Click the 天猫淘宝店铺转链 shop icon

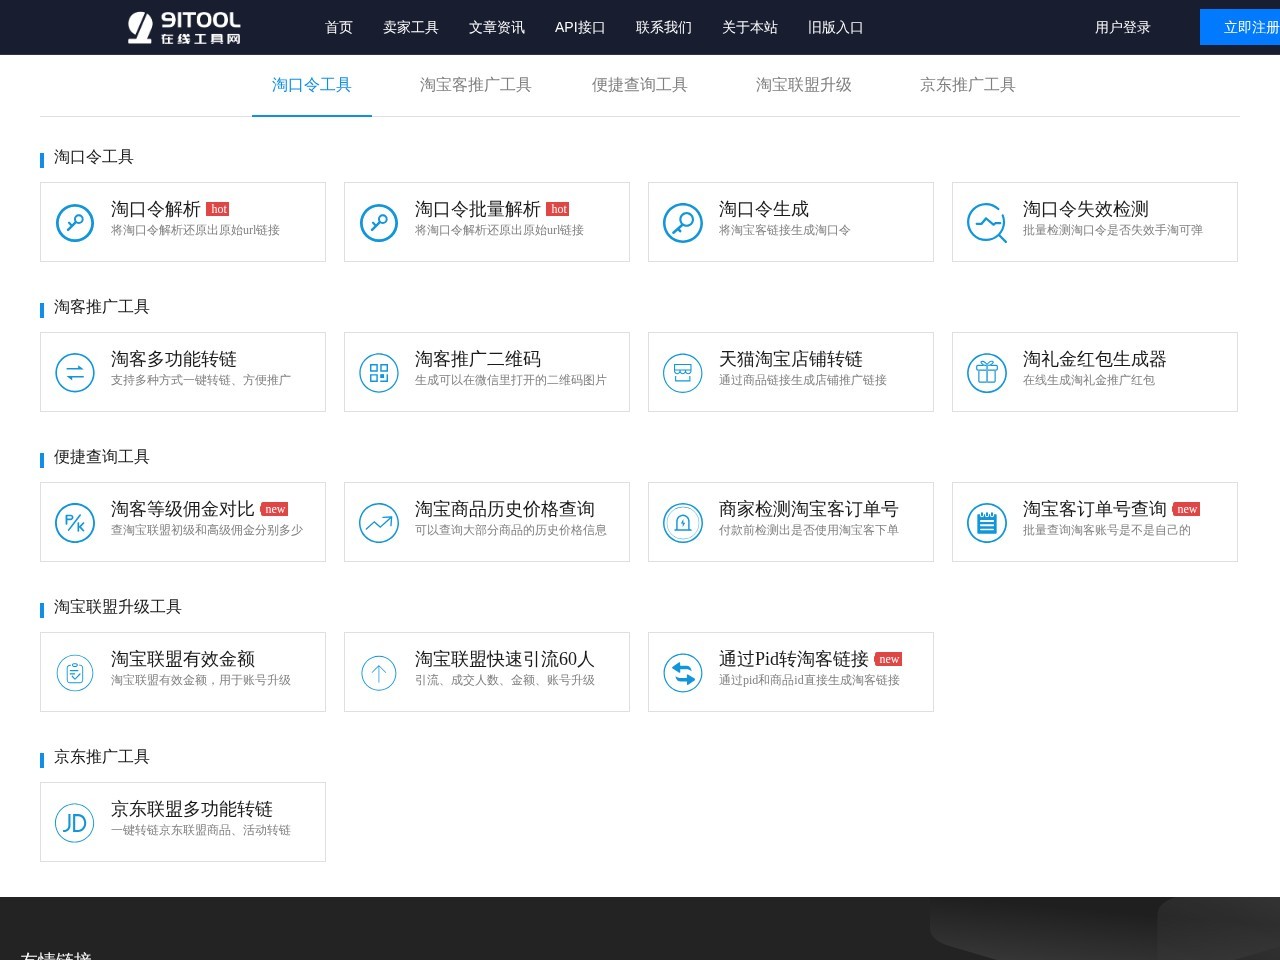682,372
